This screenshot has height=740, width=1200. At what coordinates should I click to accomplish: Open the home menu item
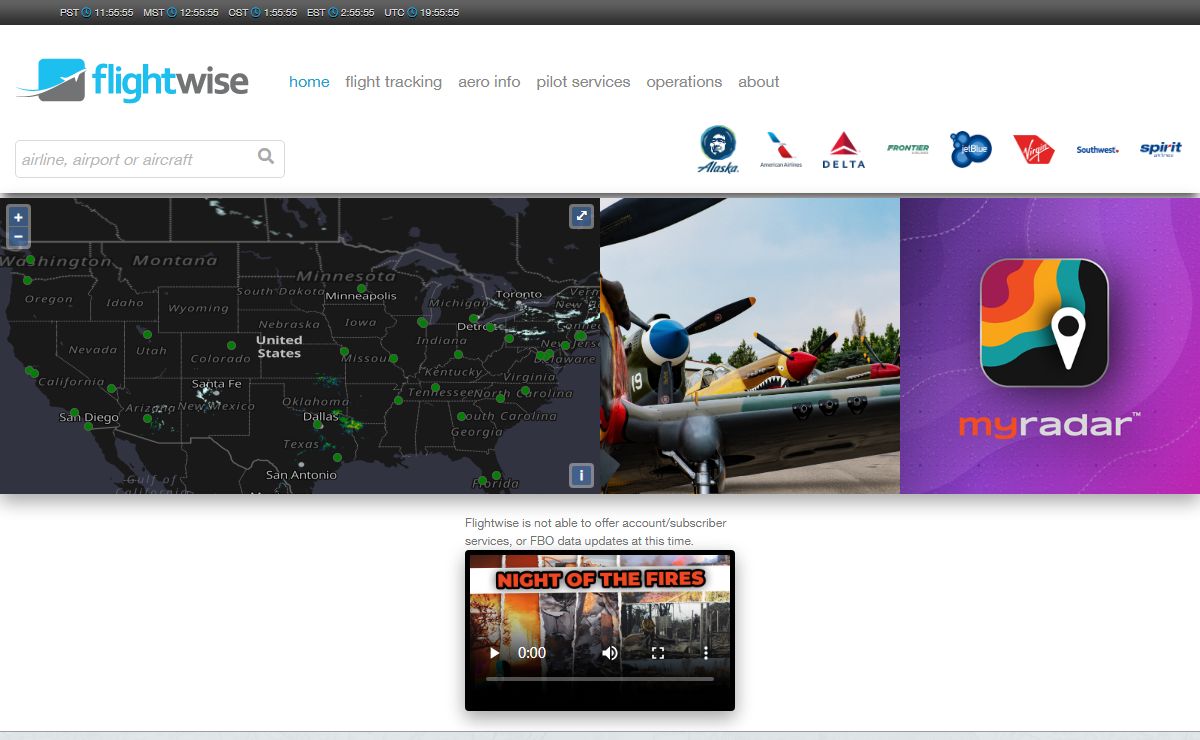click(x=309, y=82)
